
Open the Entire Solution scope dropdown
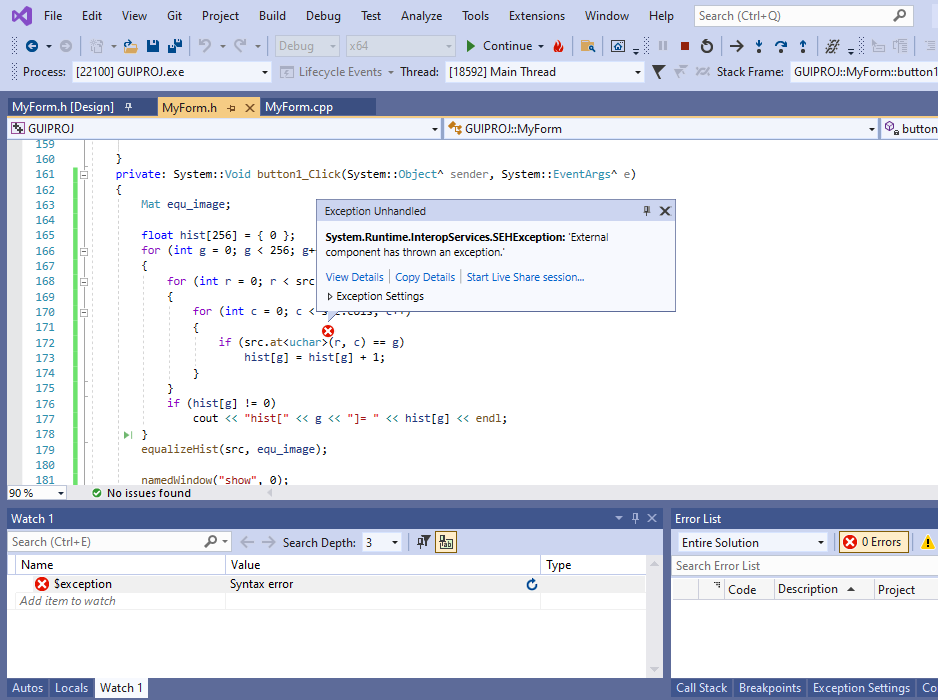[x=820, y=542]
